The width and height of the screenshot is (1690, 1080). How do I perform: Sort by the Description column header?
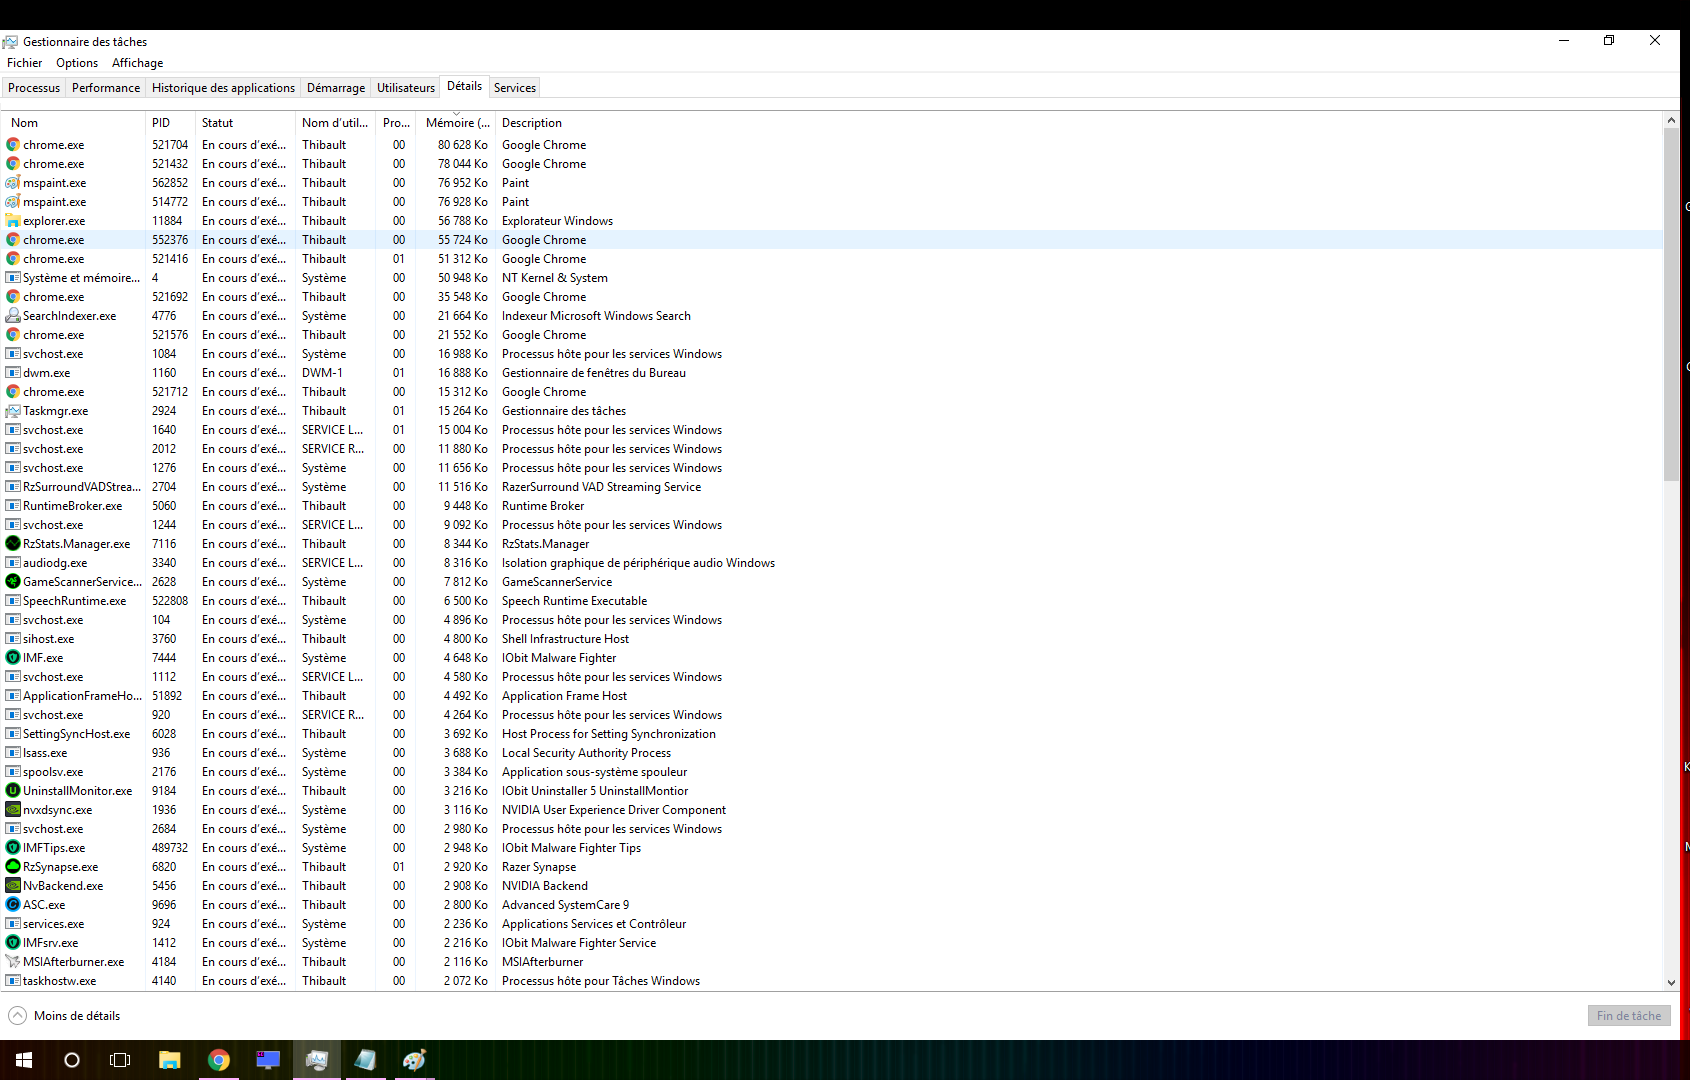coord(1078,123)
